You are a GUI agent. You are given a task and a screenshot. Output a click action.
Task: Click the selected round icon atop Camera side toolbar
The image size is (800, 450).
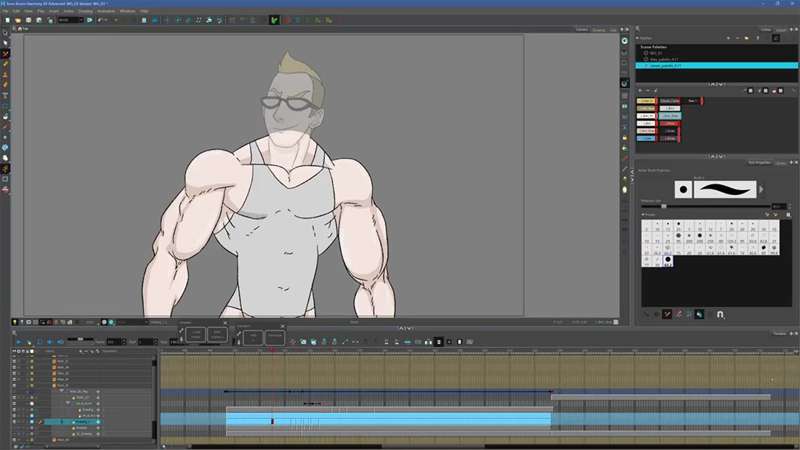click(624, 41)
